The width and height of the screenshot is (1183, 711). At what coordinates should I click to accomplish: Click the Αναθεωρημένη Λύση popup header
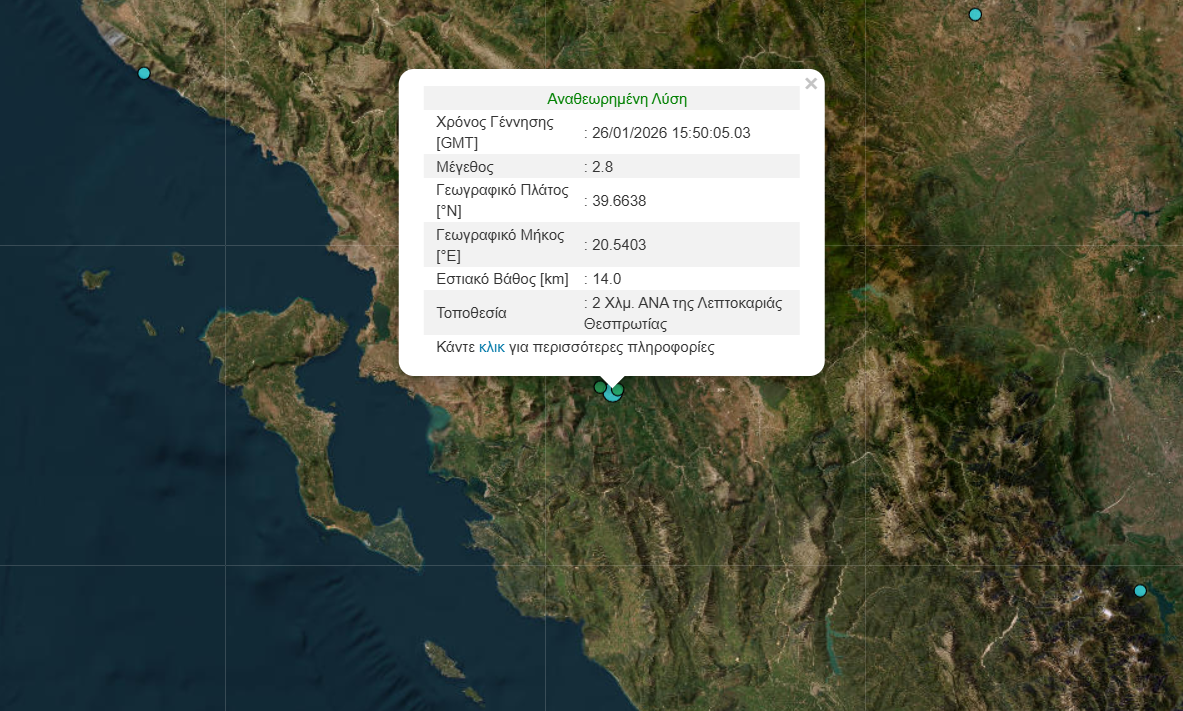[616, 99]
